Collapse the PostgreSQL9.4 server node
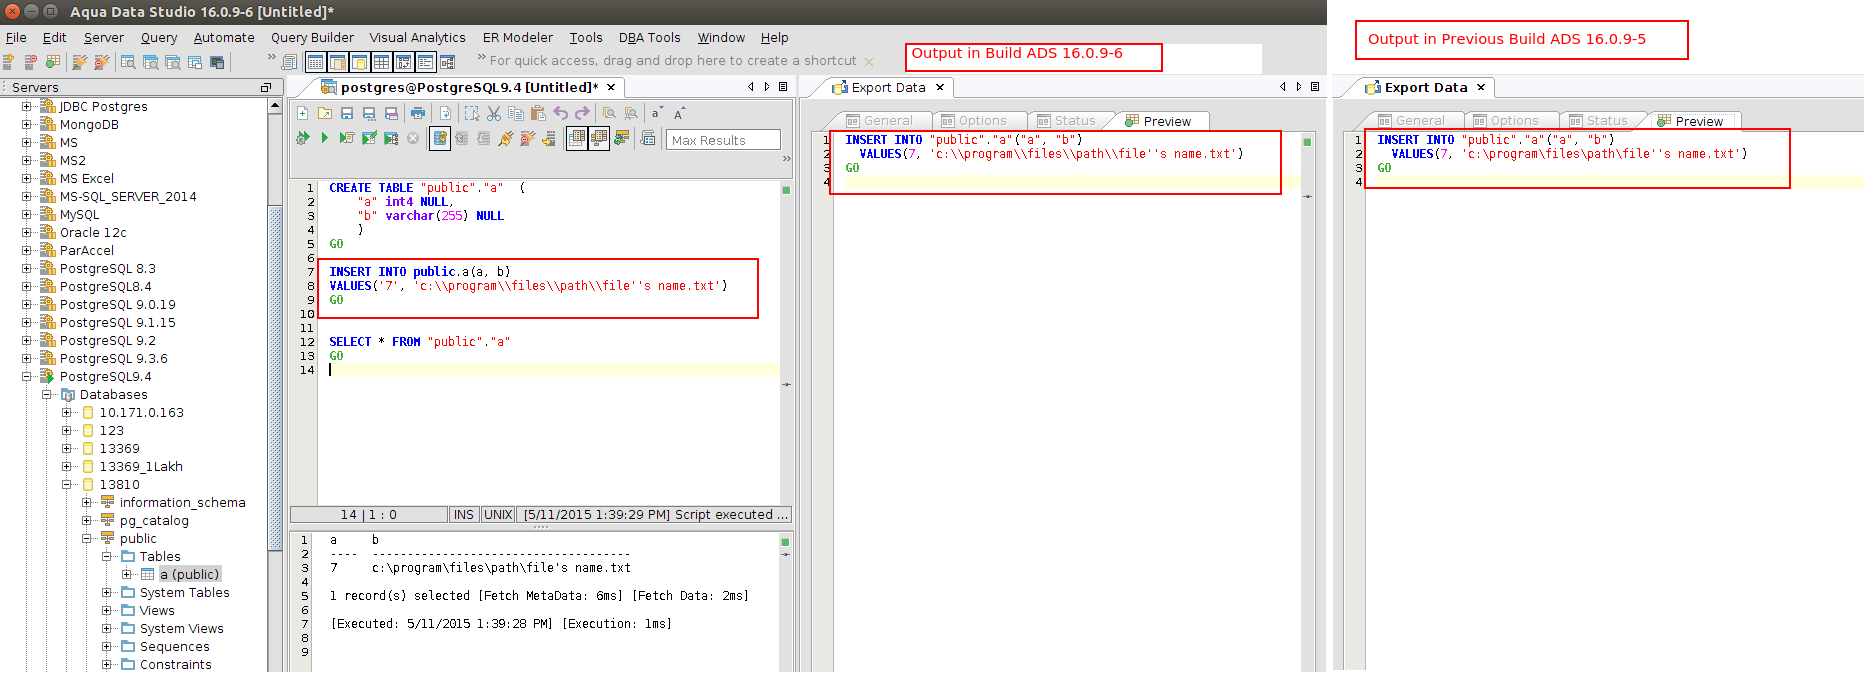The image size is (1864, 680). pyautogui.click(x=27, y=376)
